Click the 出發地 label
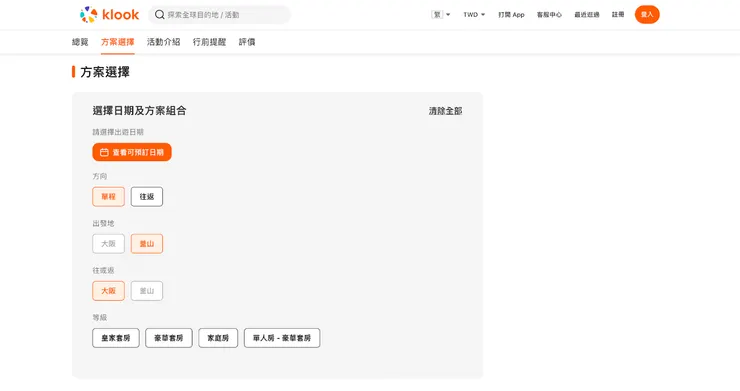The width and height of the screenshot is (740, 391). 103,223
